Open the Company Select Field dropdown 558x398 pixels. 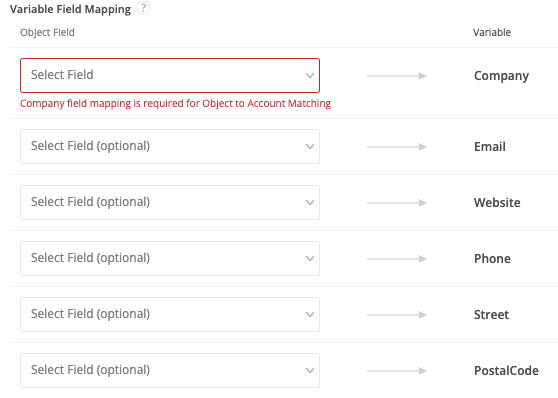click(x=170, y=75)
